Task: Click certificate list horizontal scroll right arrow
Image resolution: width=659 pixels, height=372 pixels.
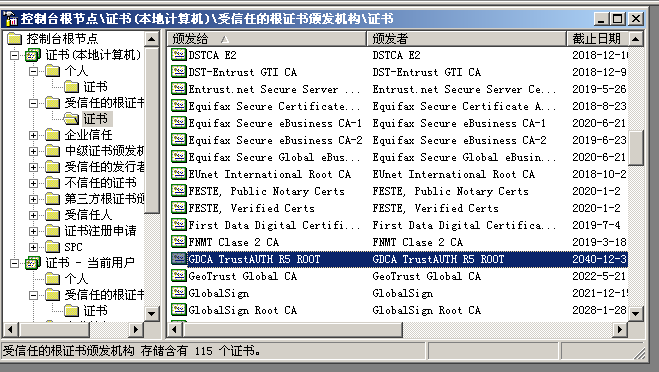Action: (x=619, y=330)
